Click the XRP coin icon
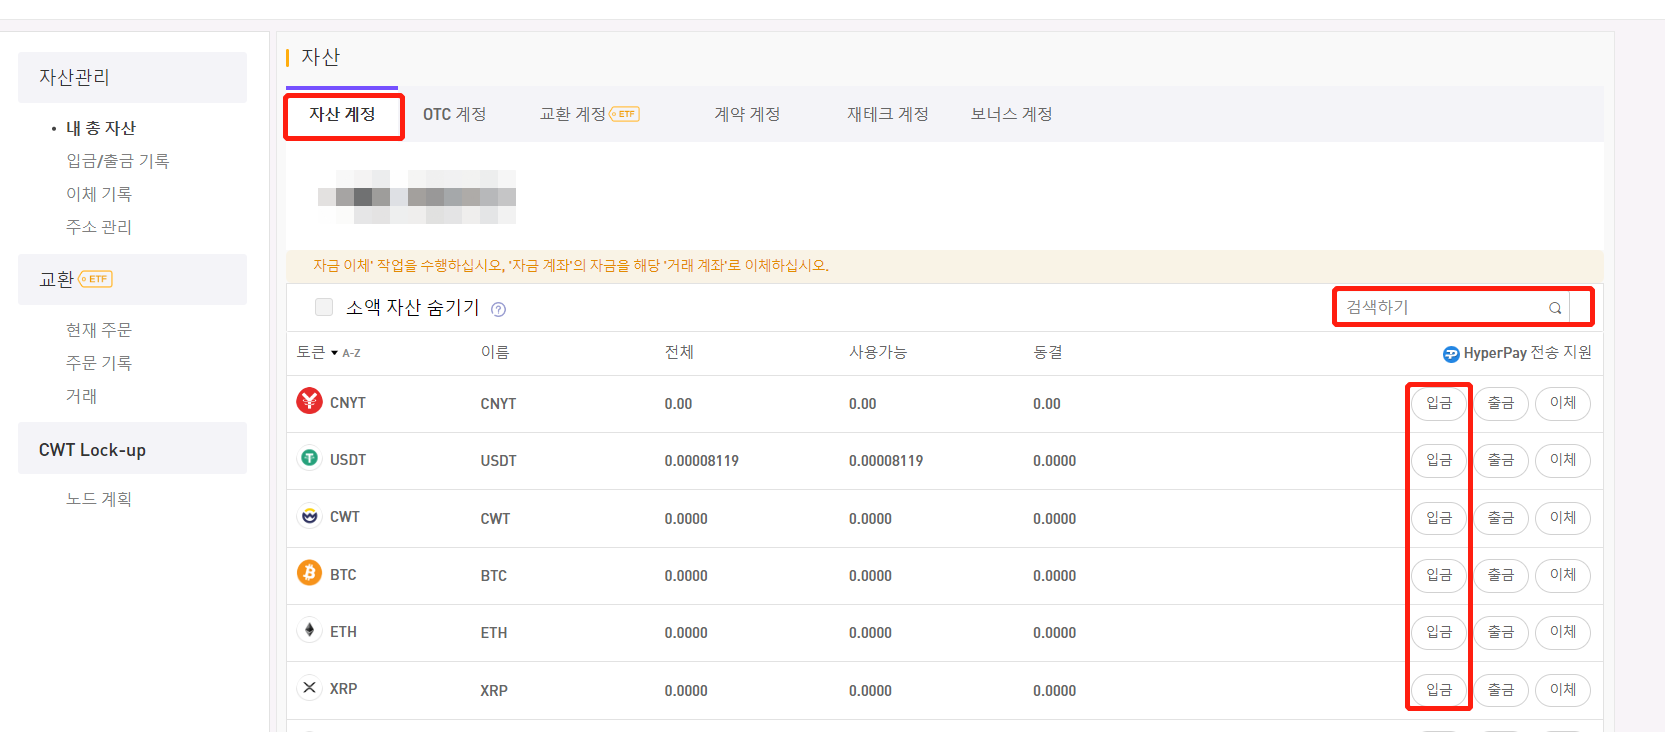This screenshot has width=1665, height=732. pos(309,688)
